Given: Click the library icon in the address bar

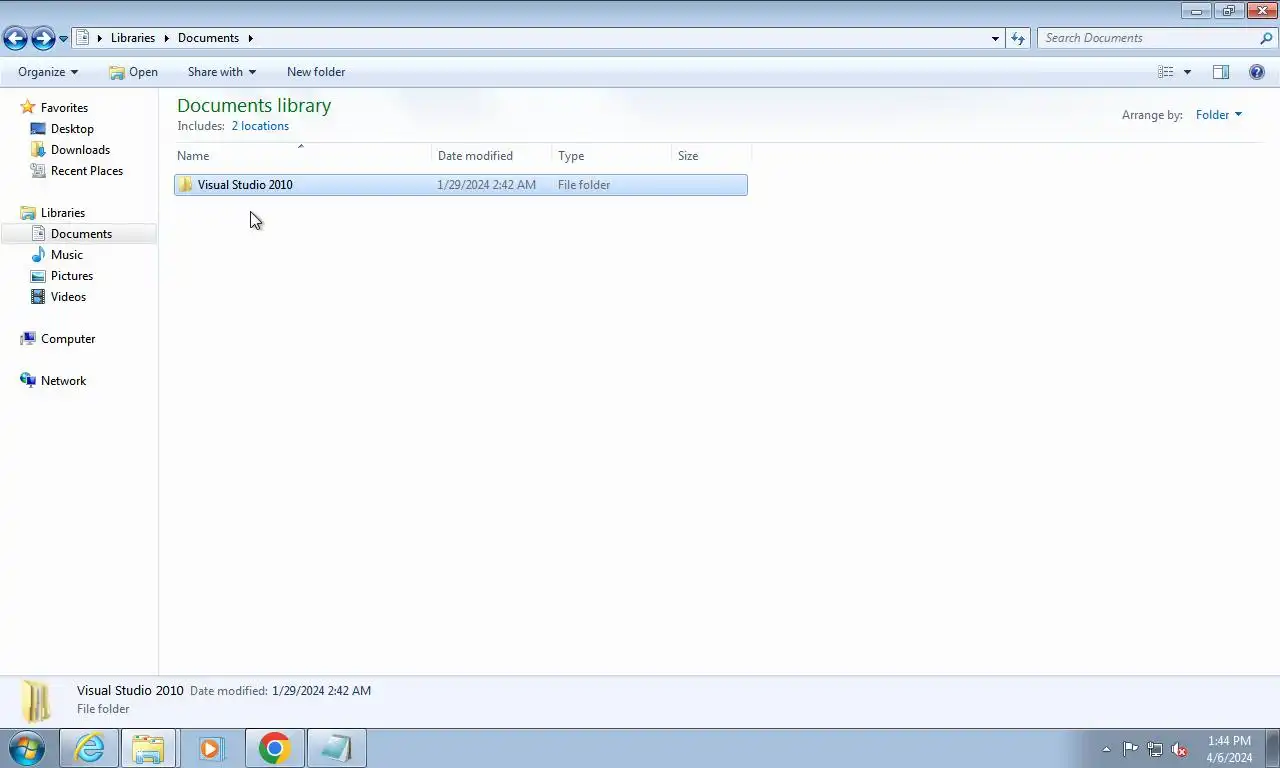Looking at the screenshot, I should coord(83,38).
